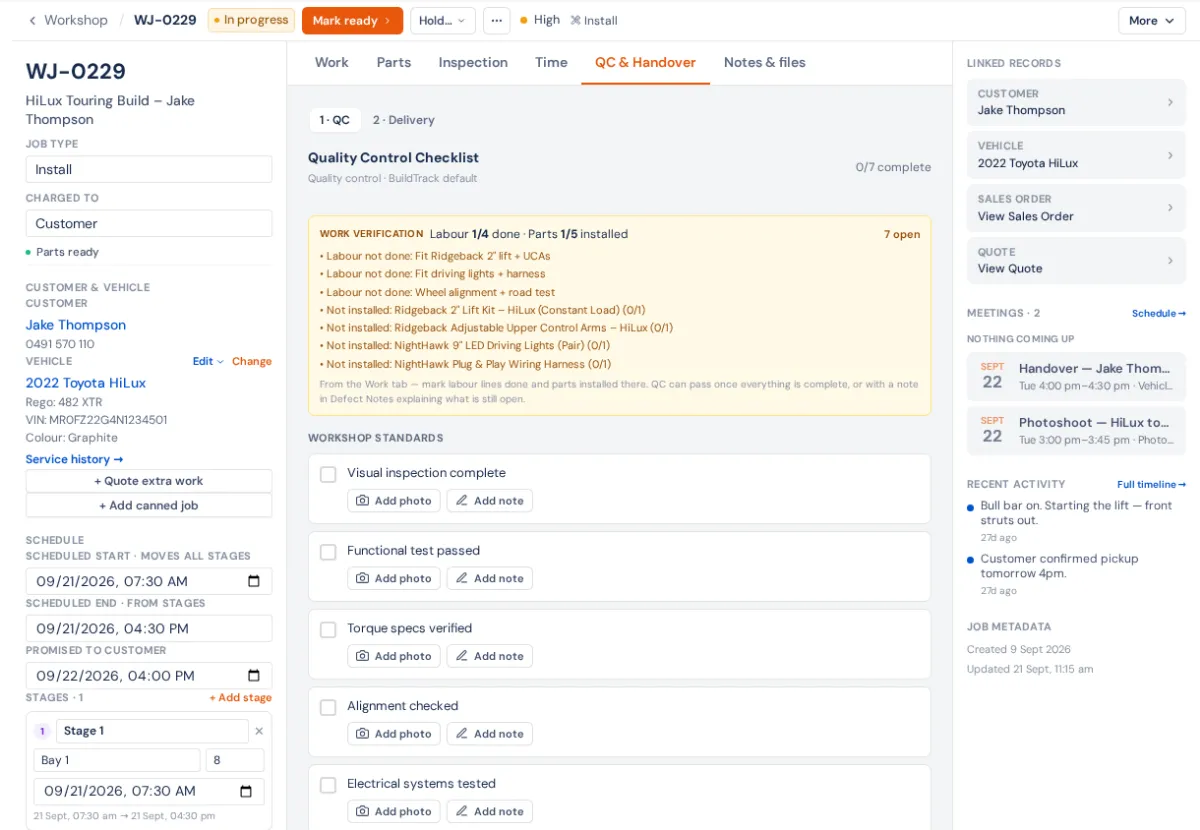
Task: Click pencil icon under Electrical systems tested
Action: pos(462,812)
